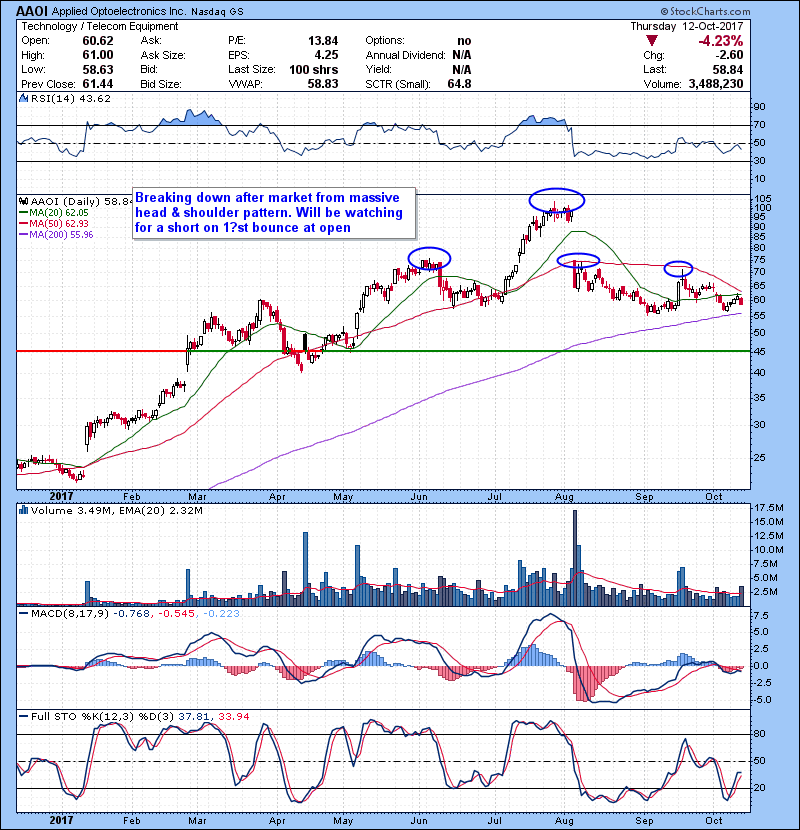The width and height of the screenshot is (800, 830).
Task: Click the RSI axis label 90
Action: click(759, 107)
